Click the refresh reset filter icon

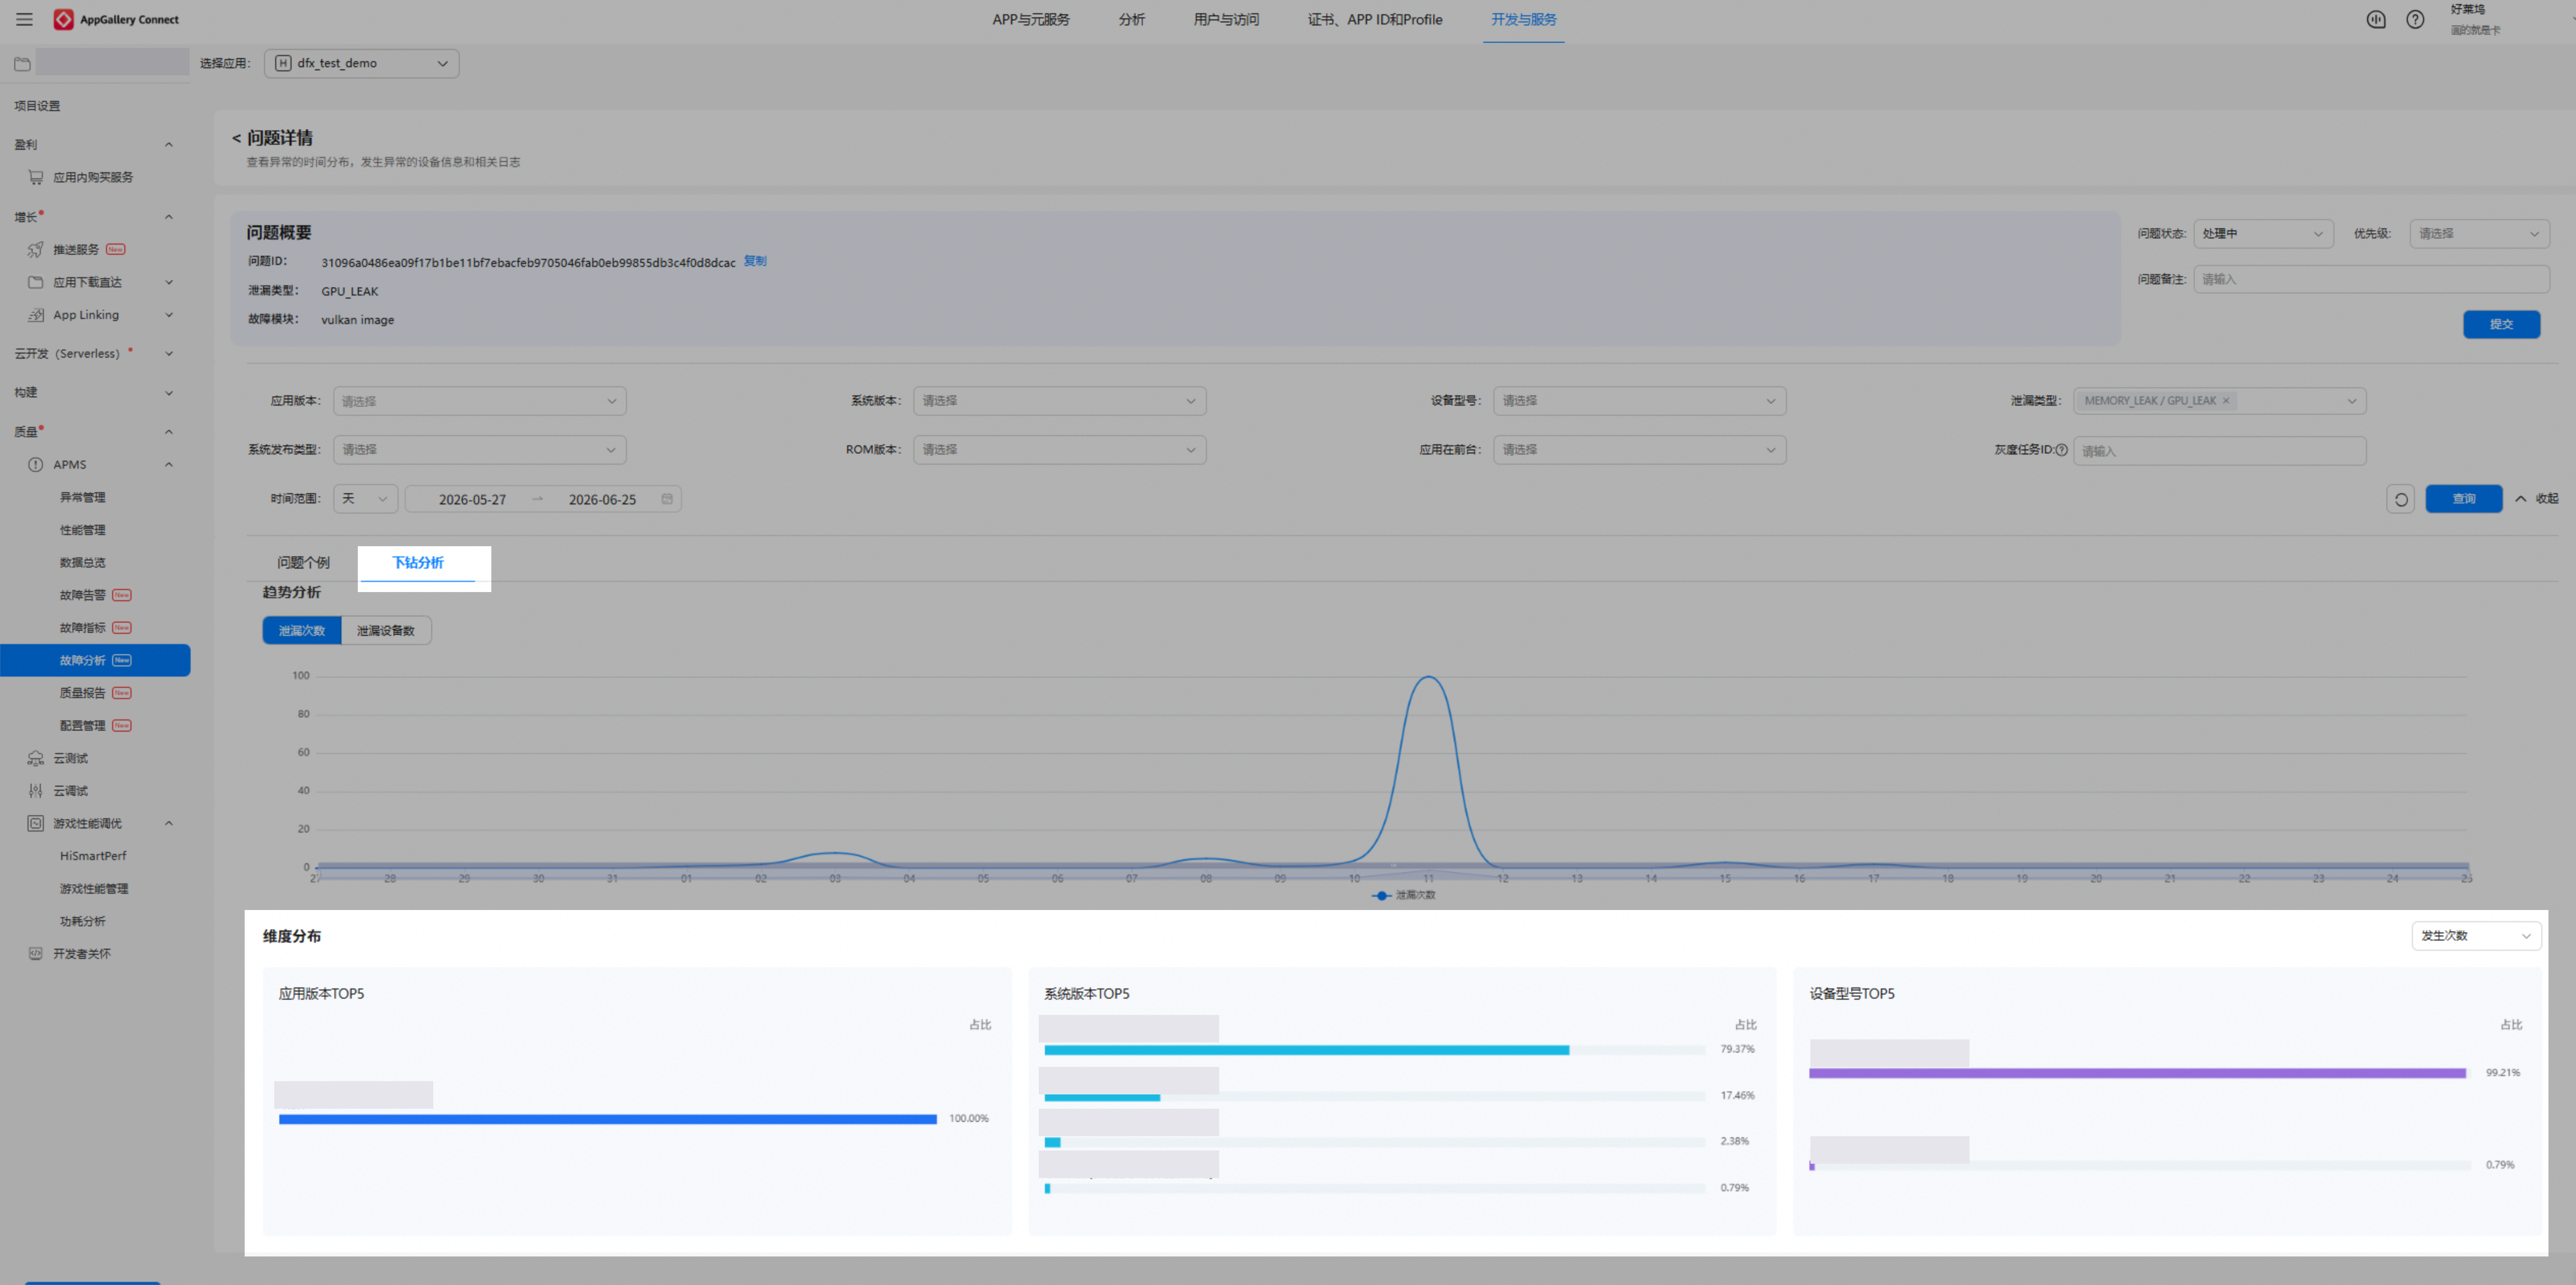click(2400, 499)
